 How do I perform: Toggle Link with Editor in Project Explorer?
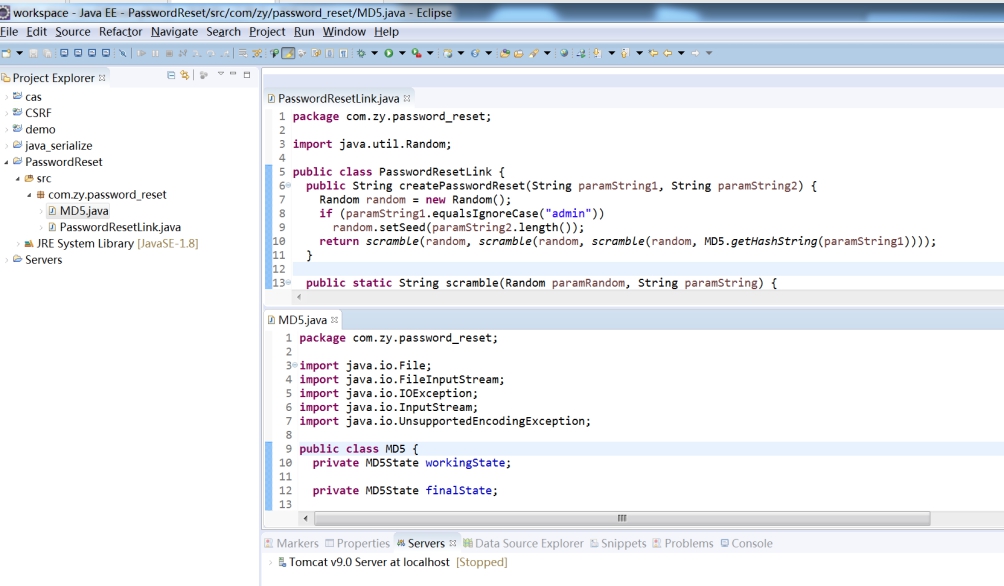point(184,75)
